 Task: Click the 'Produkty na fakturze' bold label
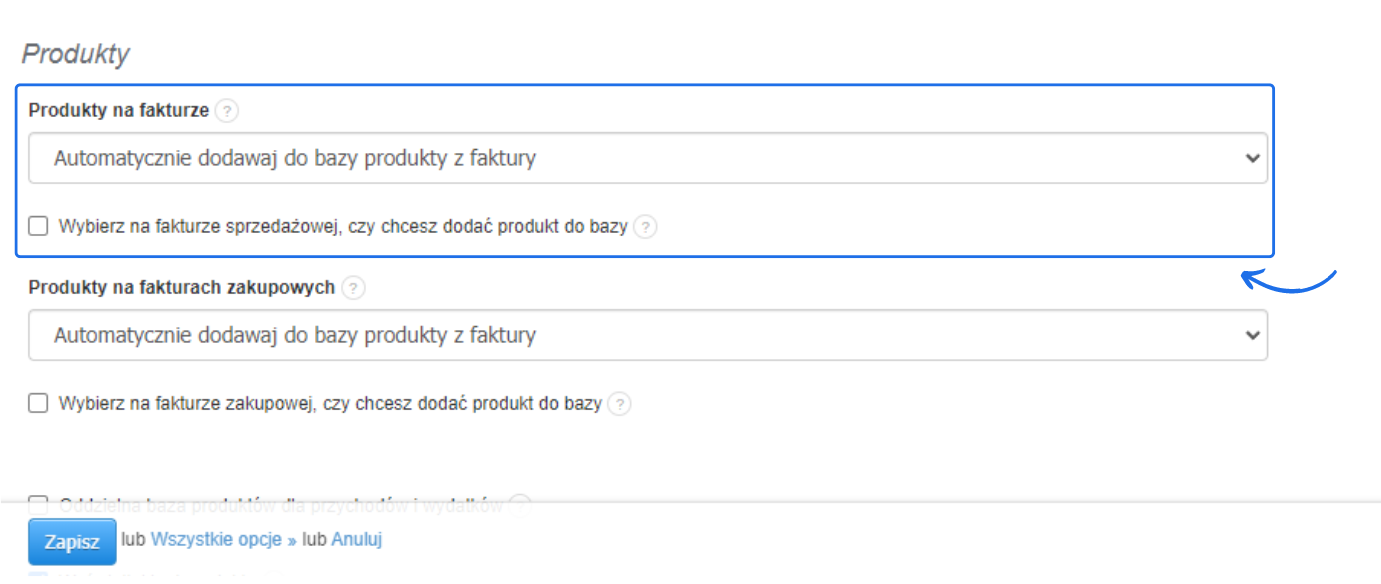click(119, 111)
